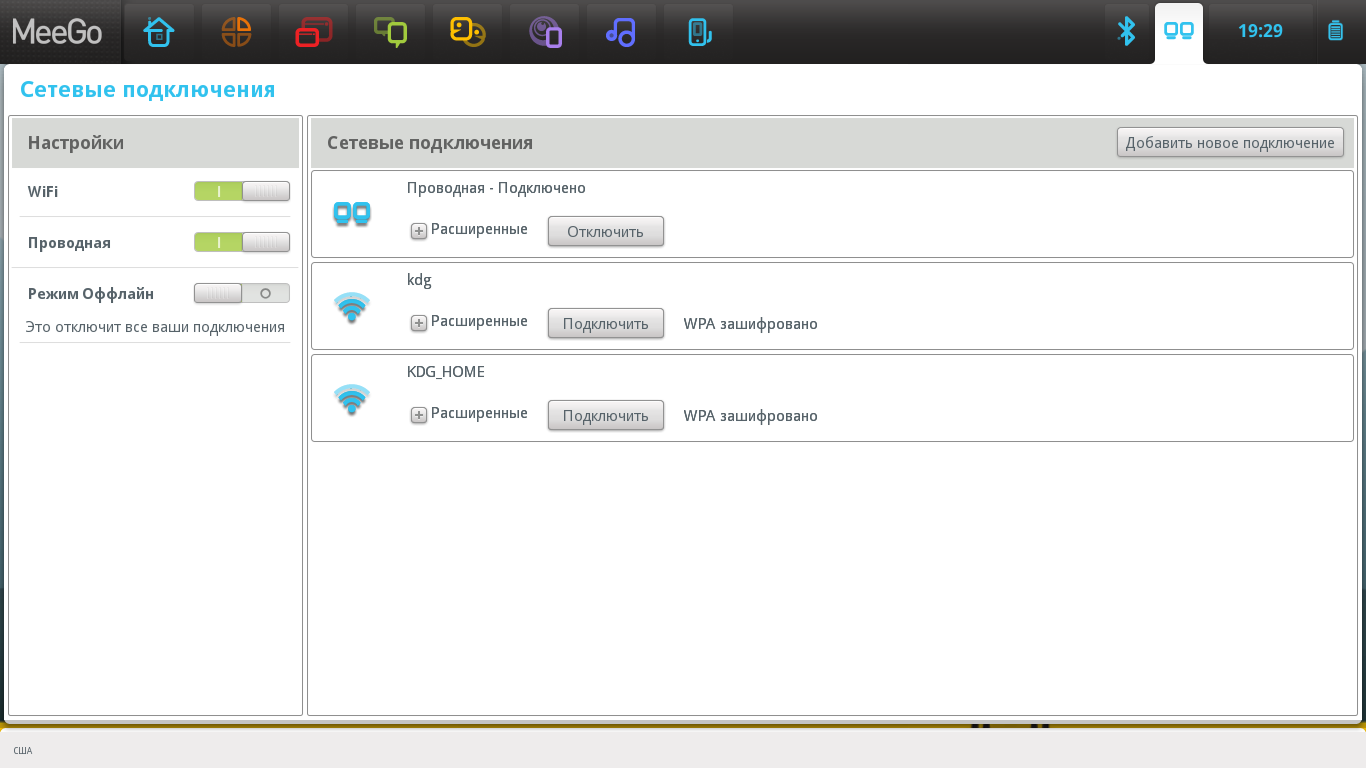The height and width of the screenshot is (768, 1366).
Task: Open the purple Internet icon
Action: (x=544, y=32)
